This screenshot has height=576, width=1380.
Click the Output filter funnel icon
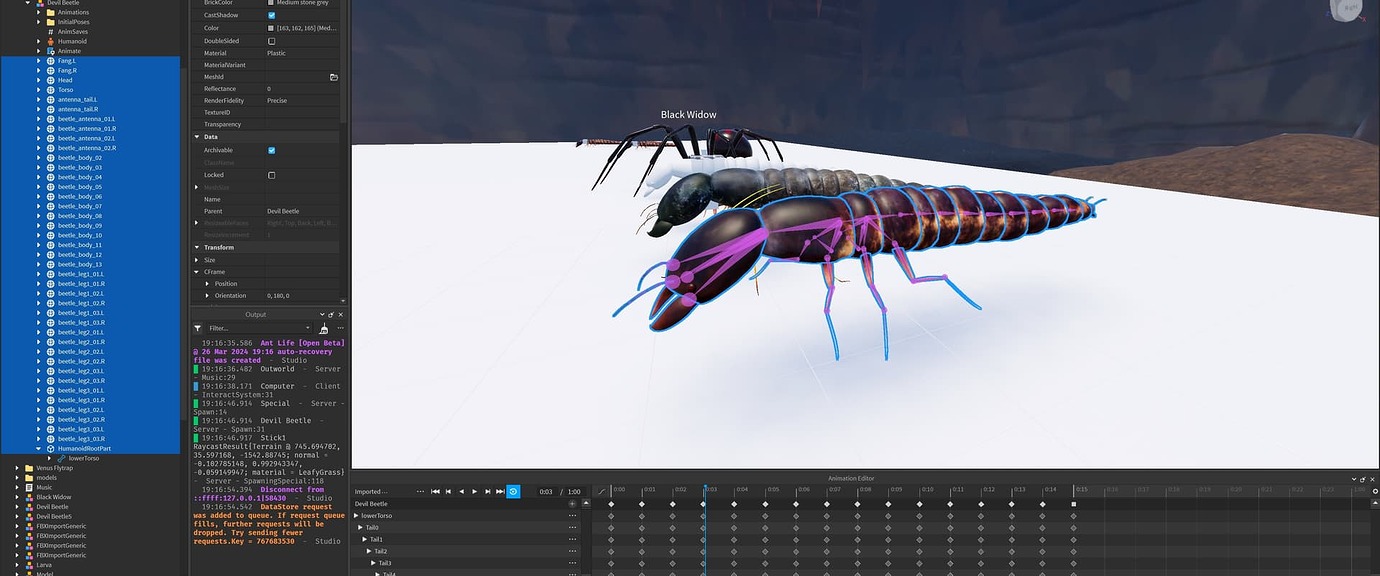coord(198,328)
